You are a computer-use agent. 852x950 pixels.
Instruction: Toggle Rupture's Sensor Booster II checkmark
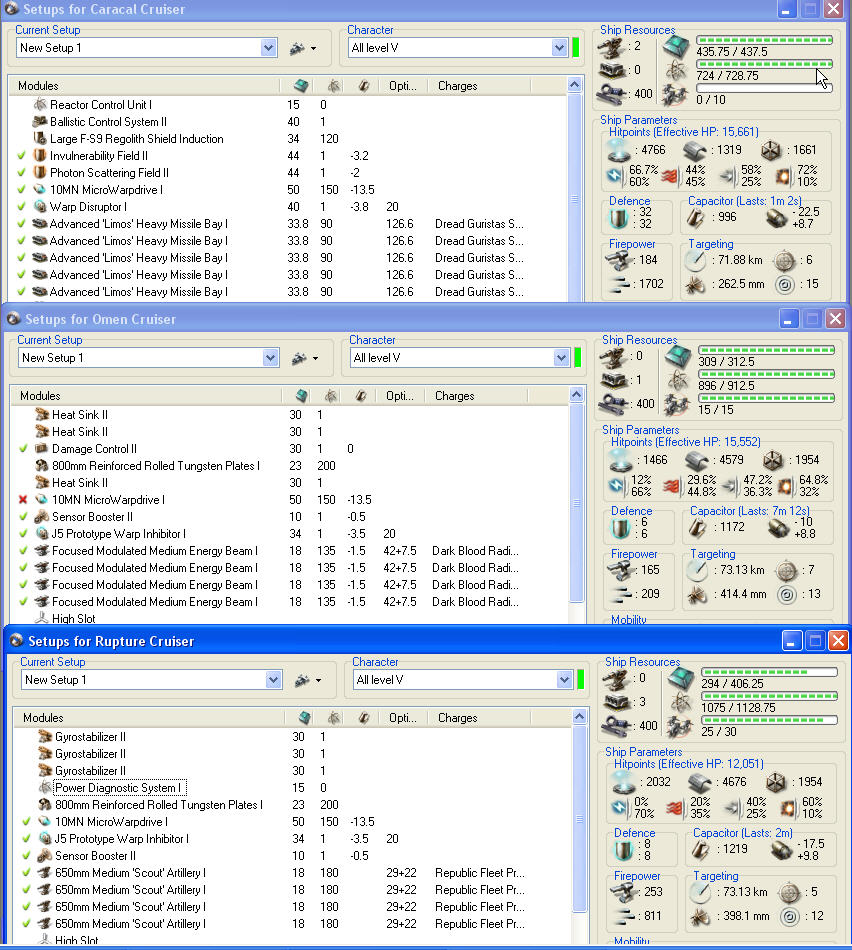click(x=27, y=855)
